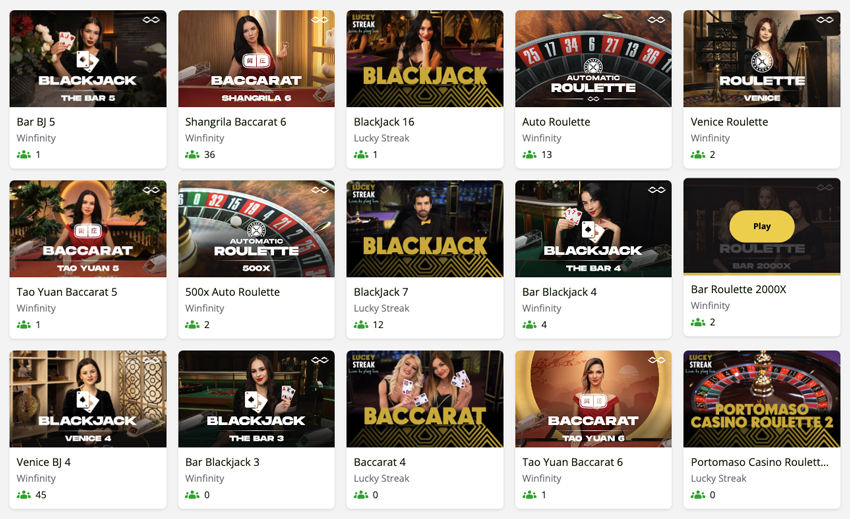Click players icon under Shangrila Baccarat 6
The image size is (850, 519).
192,155
